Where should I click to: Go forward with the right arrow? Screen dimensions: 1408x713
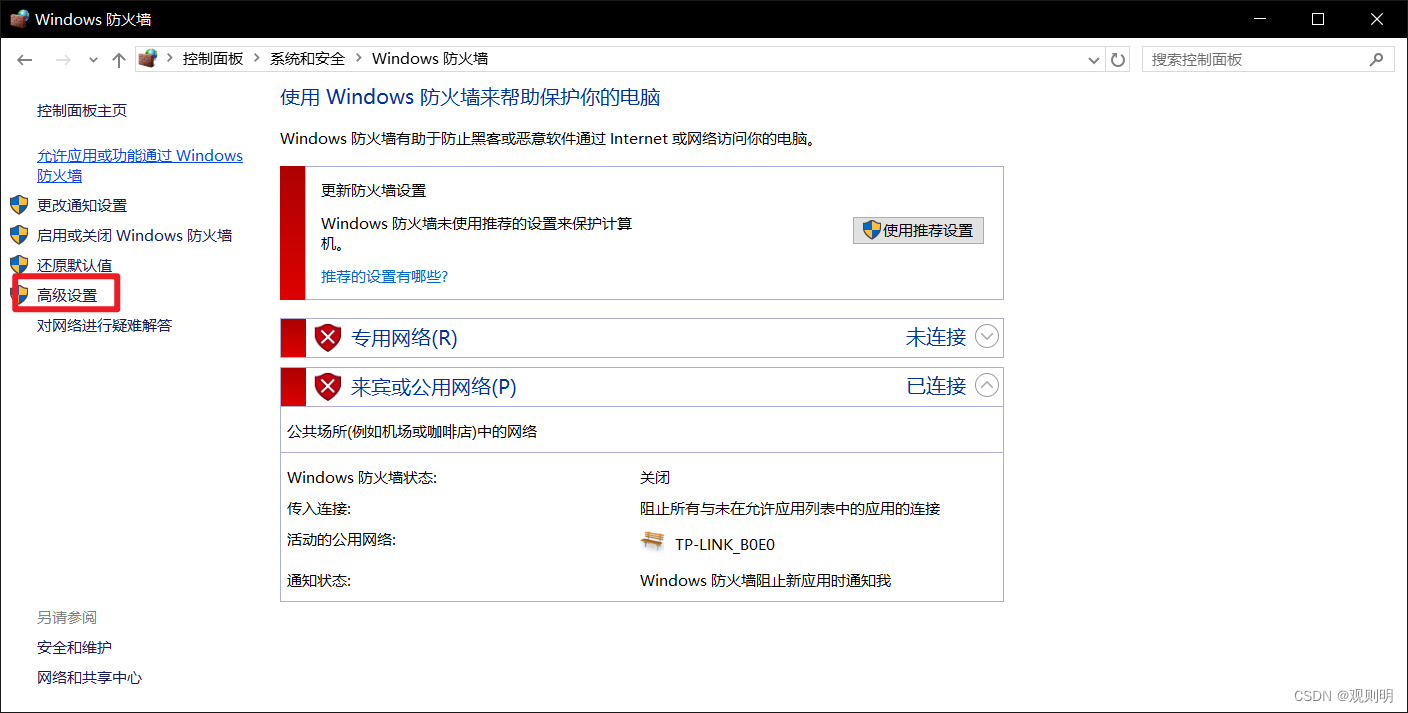point(63,60)
